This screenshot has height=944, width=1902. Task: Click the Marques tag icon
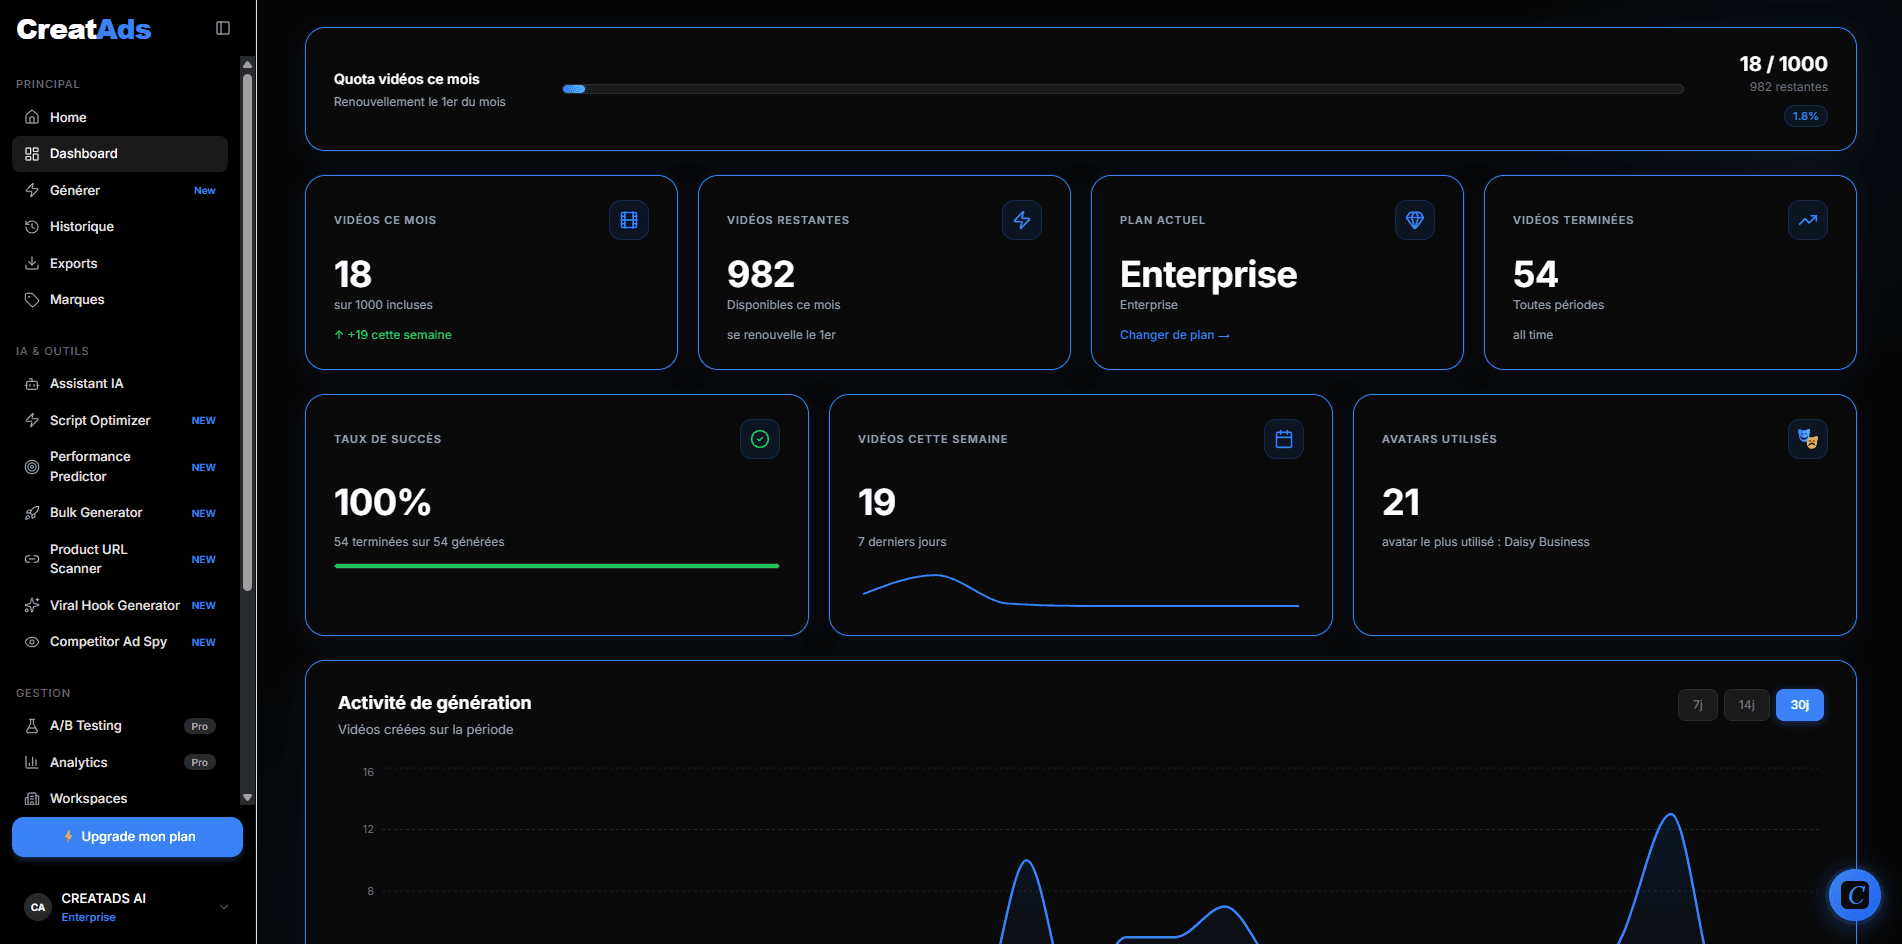pos(32,300)
